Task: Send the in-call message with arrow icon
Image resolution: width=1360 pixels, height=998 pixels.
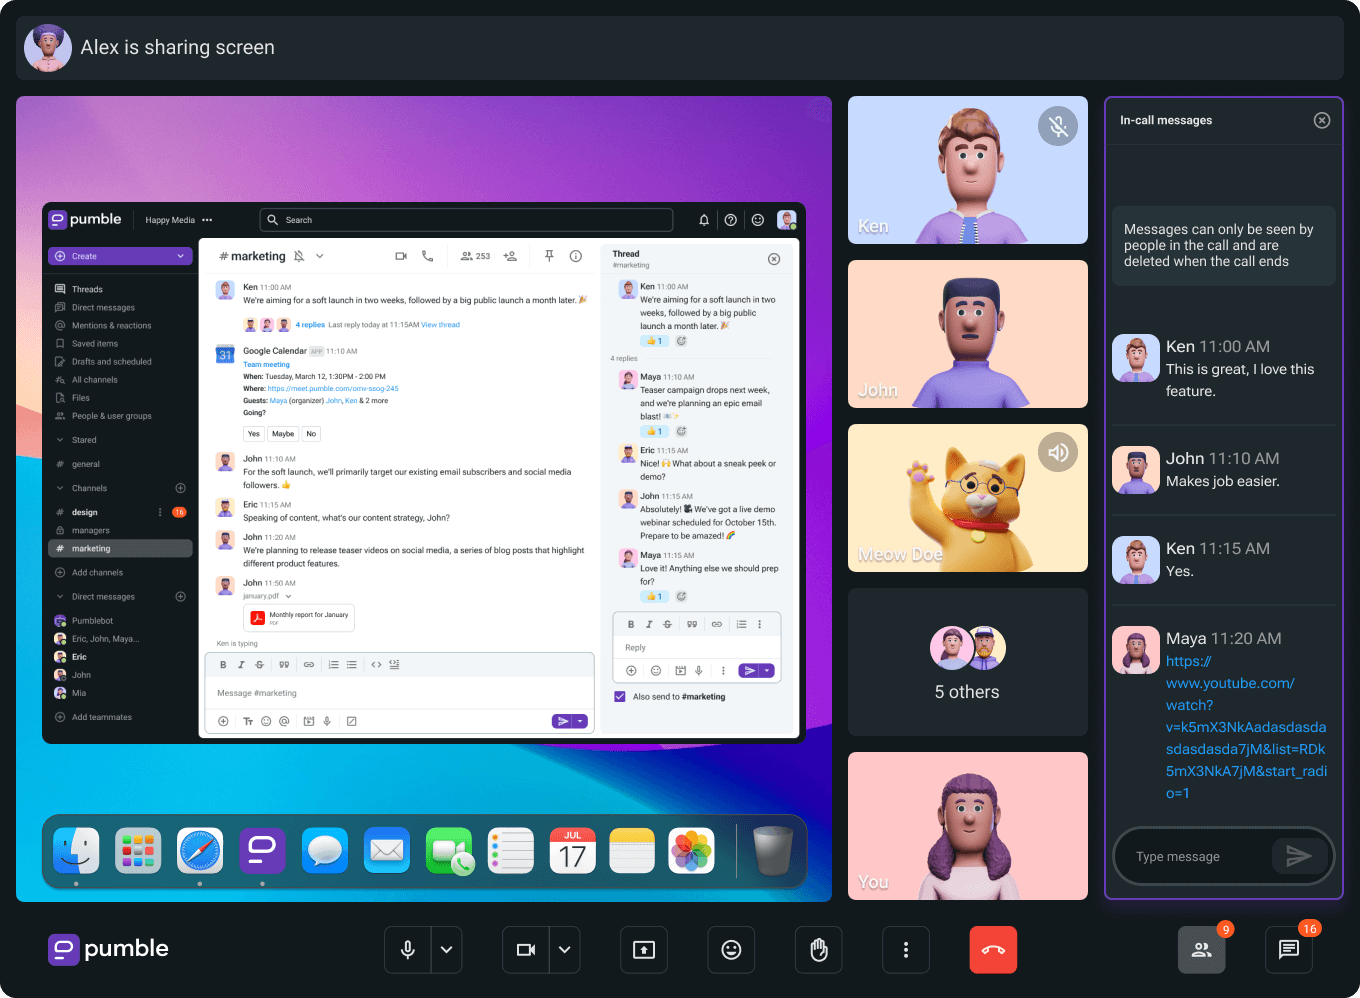Action: [x=1299, y=856]
